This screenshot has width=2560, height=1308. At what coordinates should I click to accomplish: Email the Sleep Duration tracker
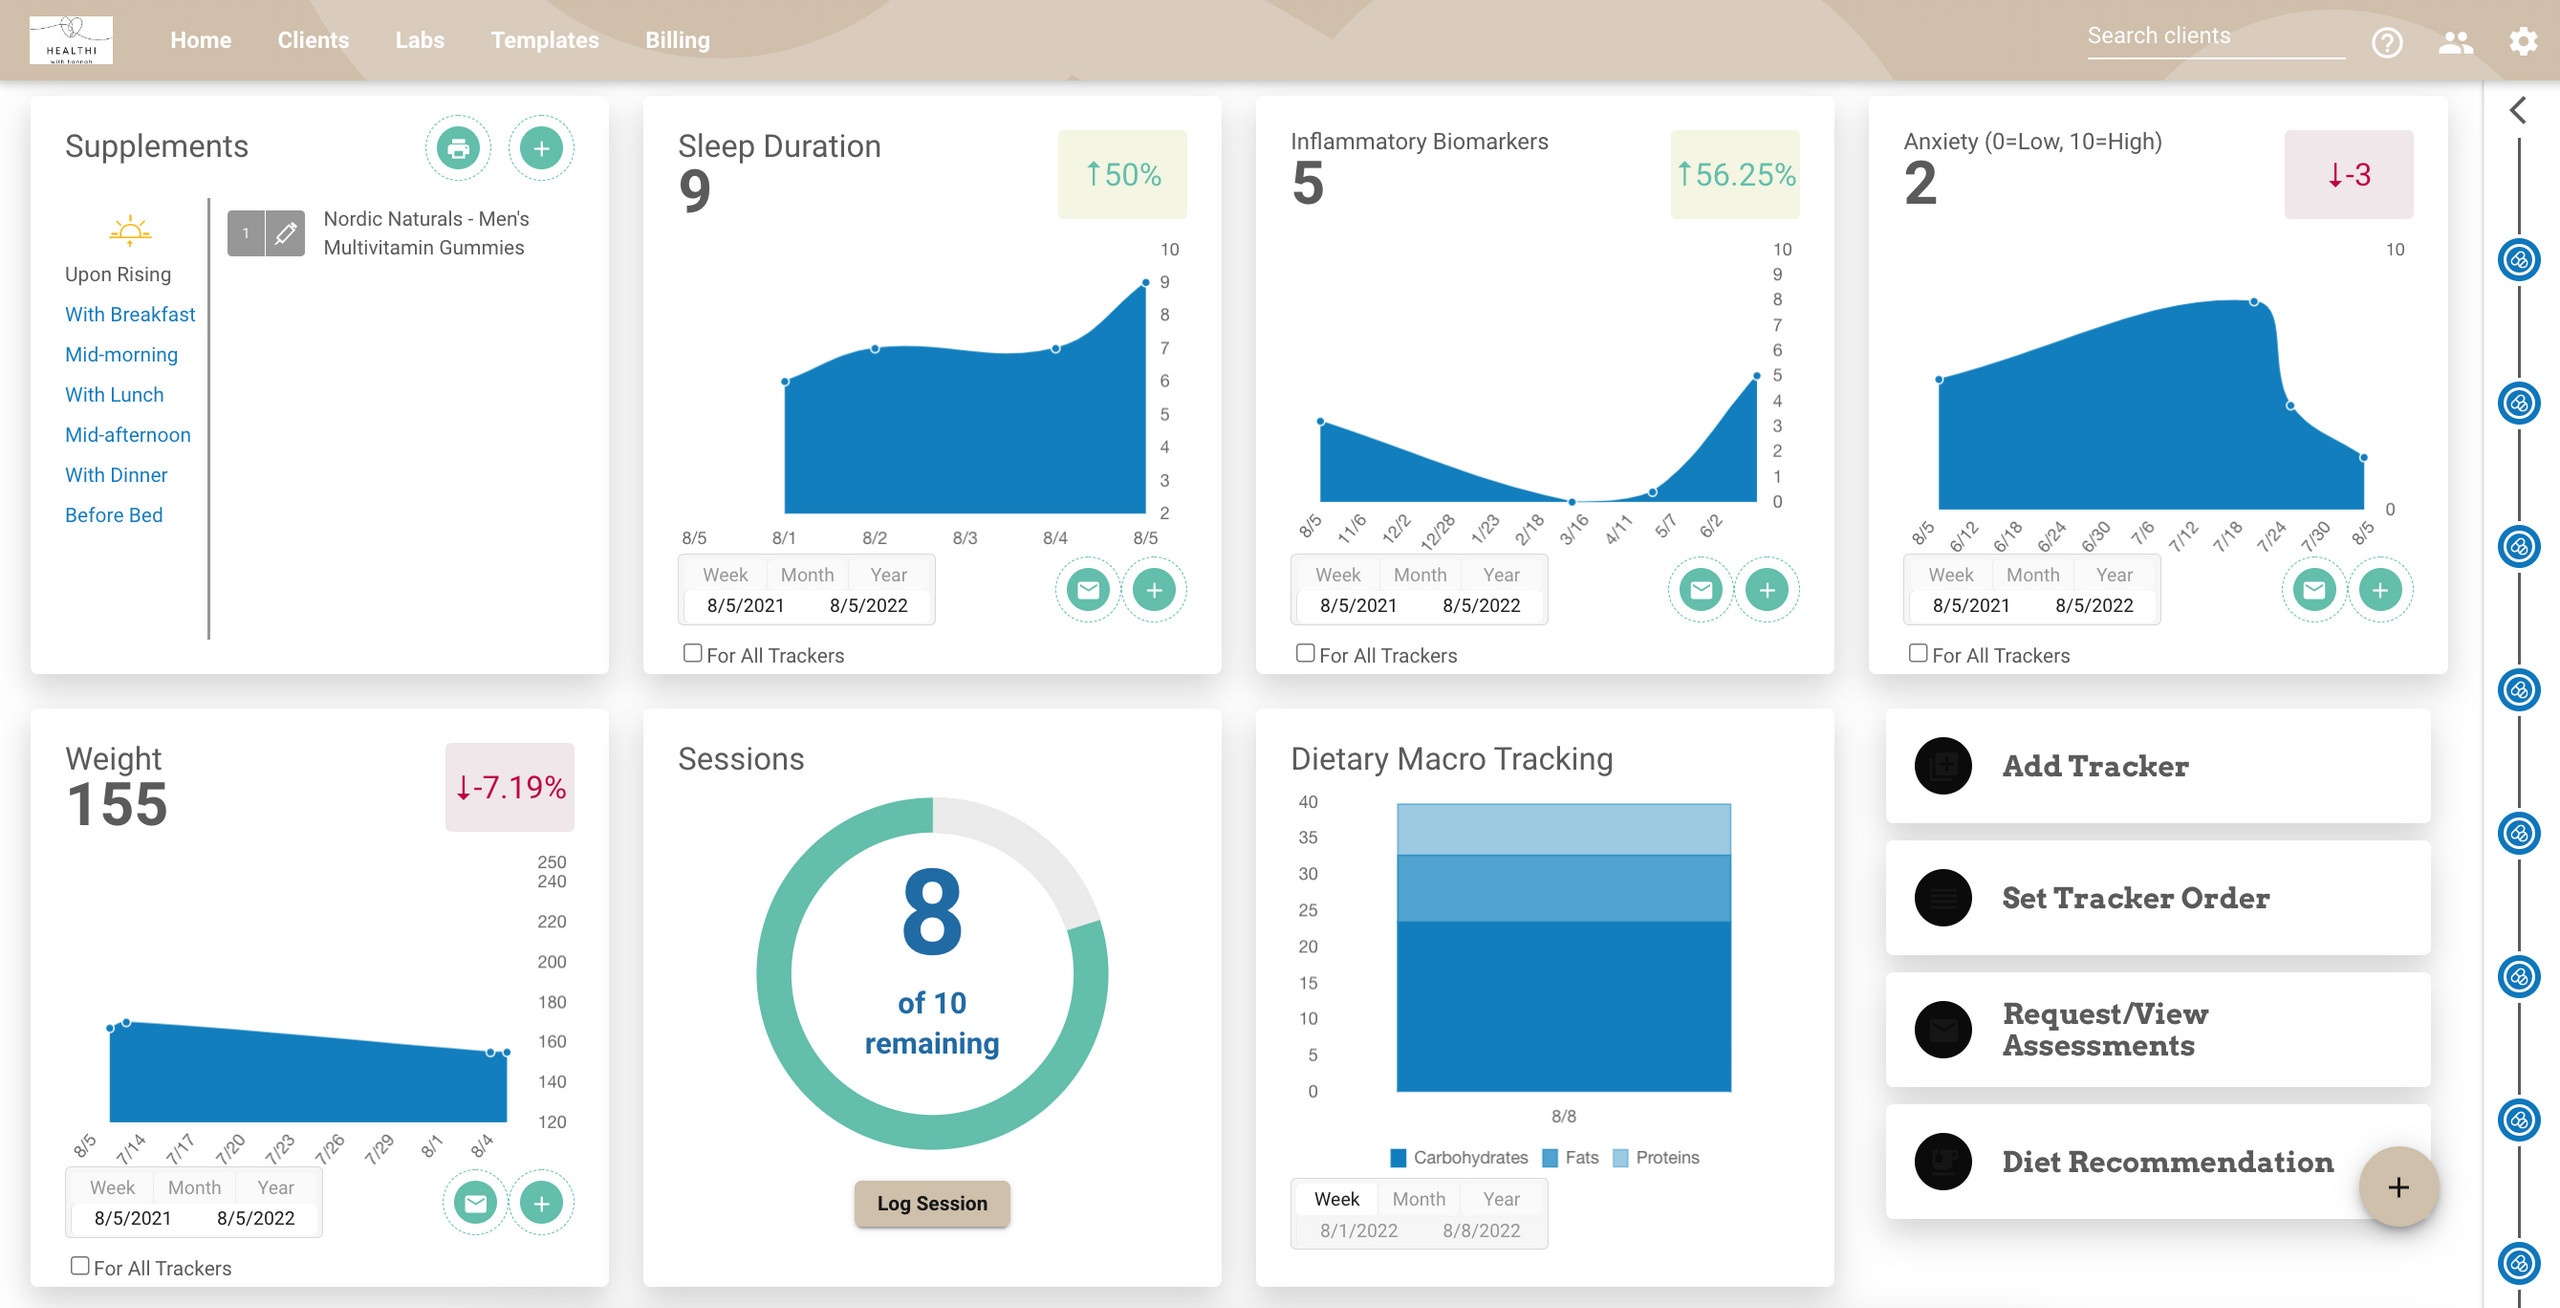pos(1088,590)
